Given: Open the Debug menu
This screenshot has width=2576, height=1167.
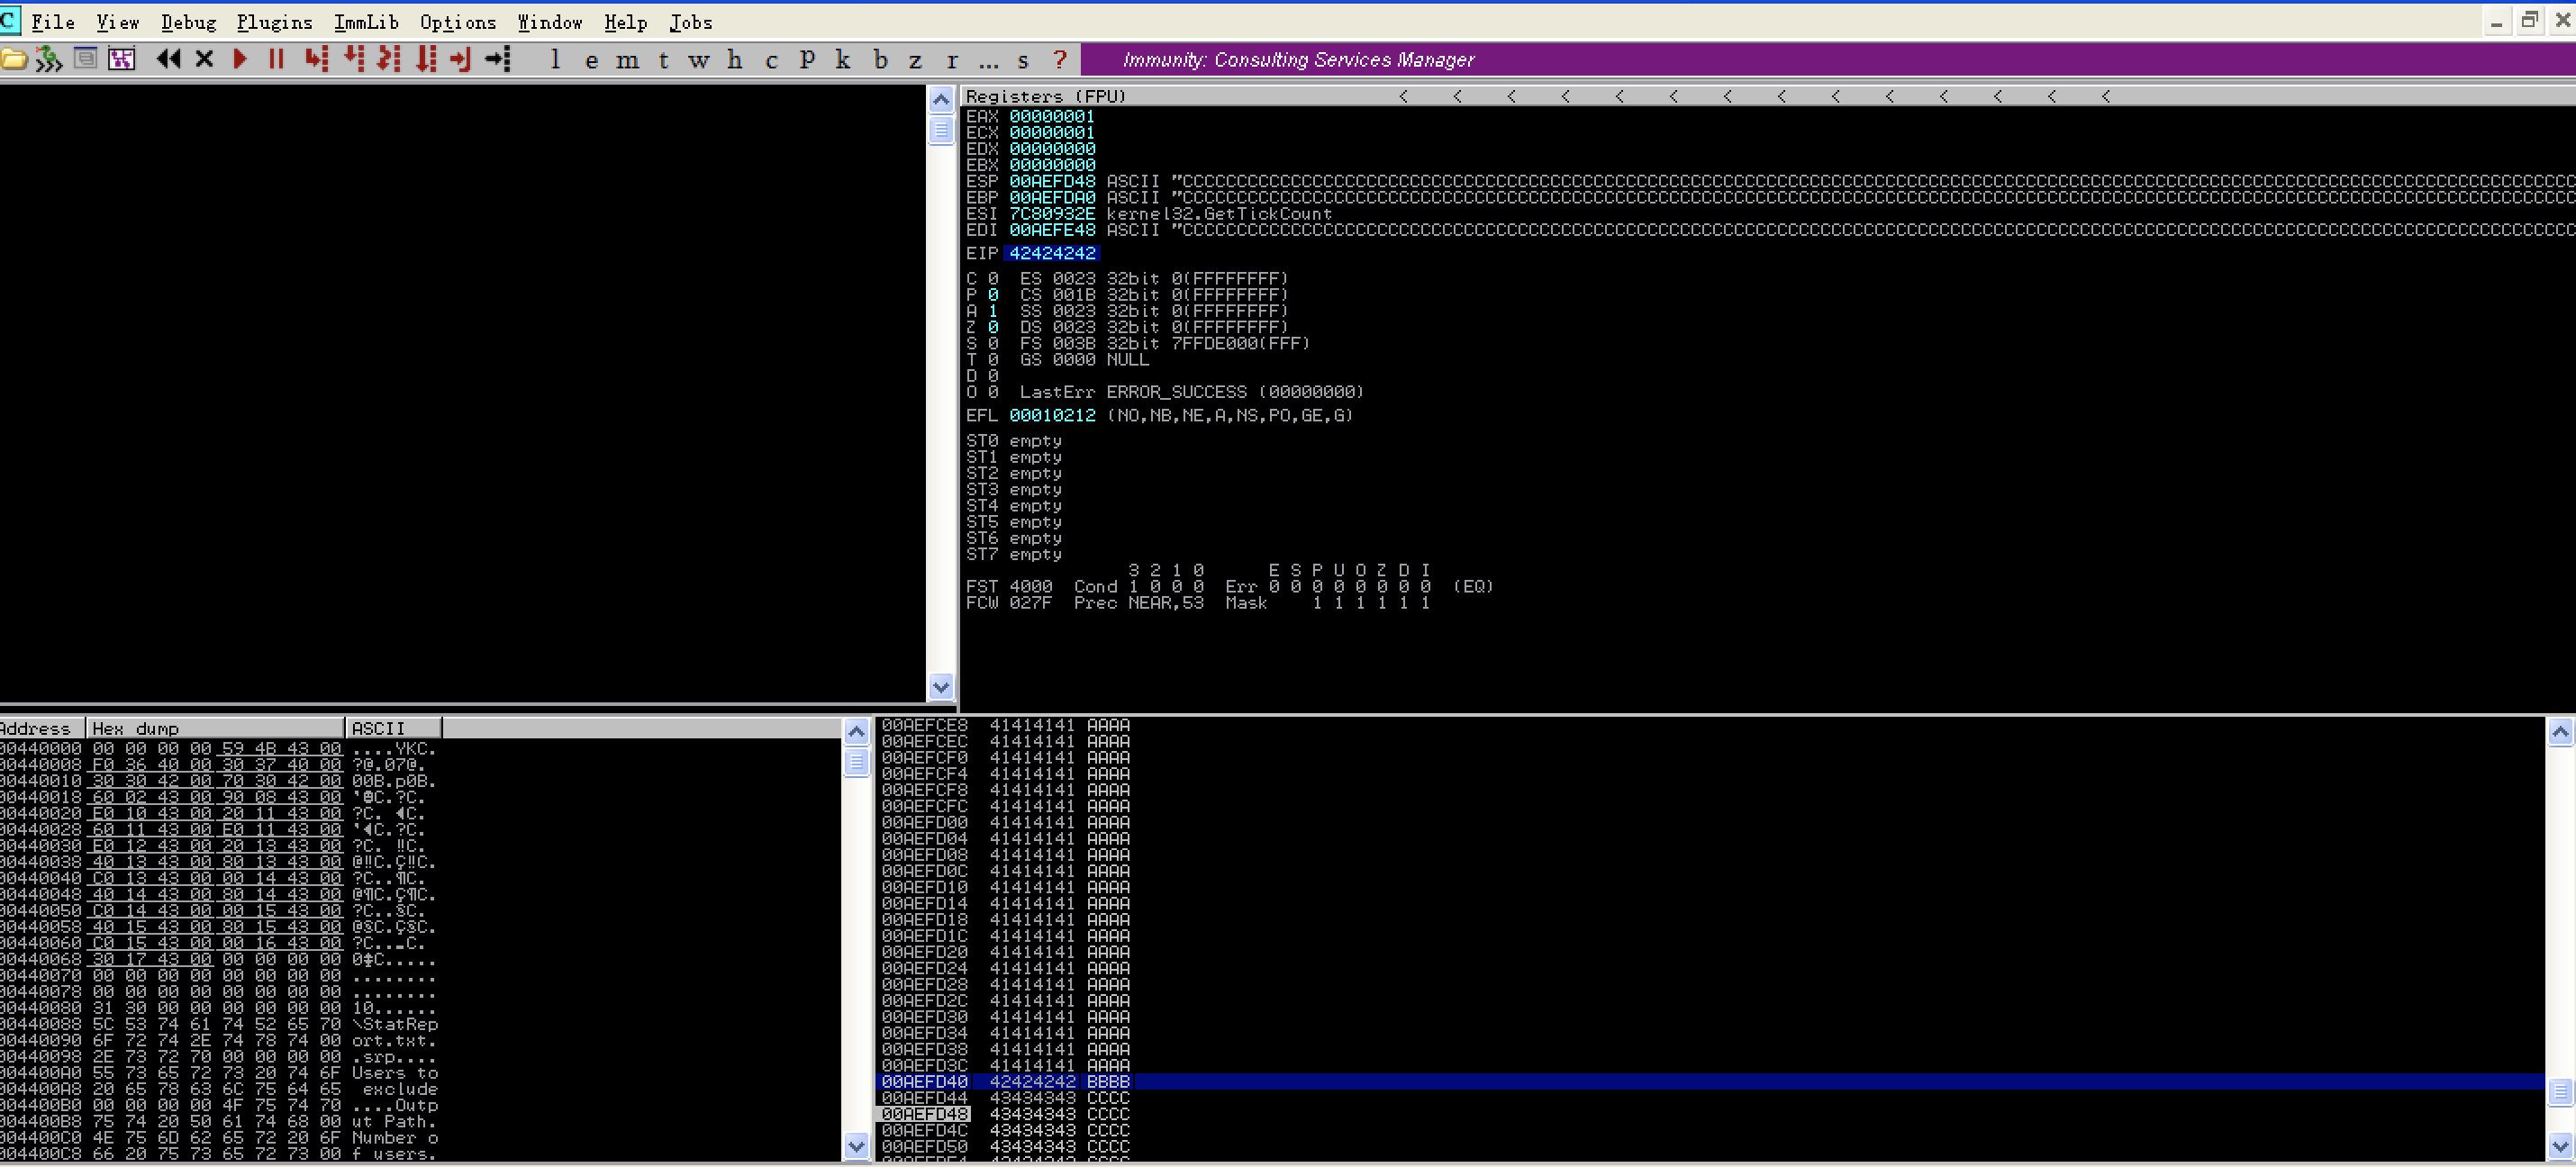Looking at the screenshot, I should tap(188, 22).
